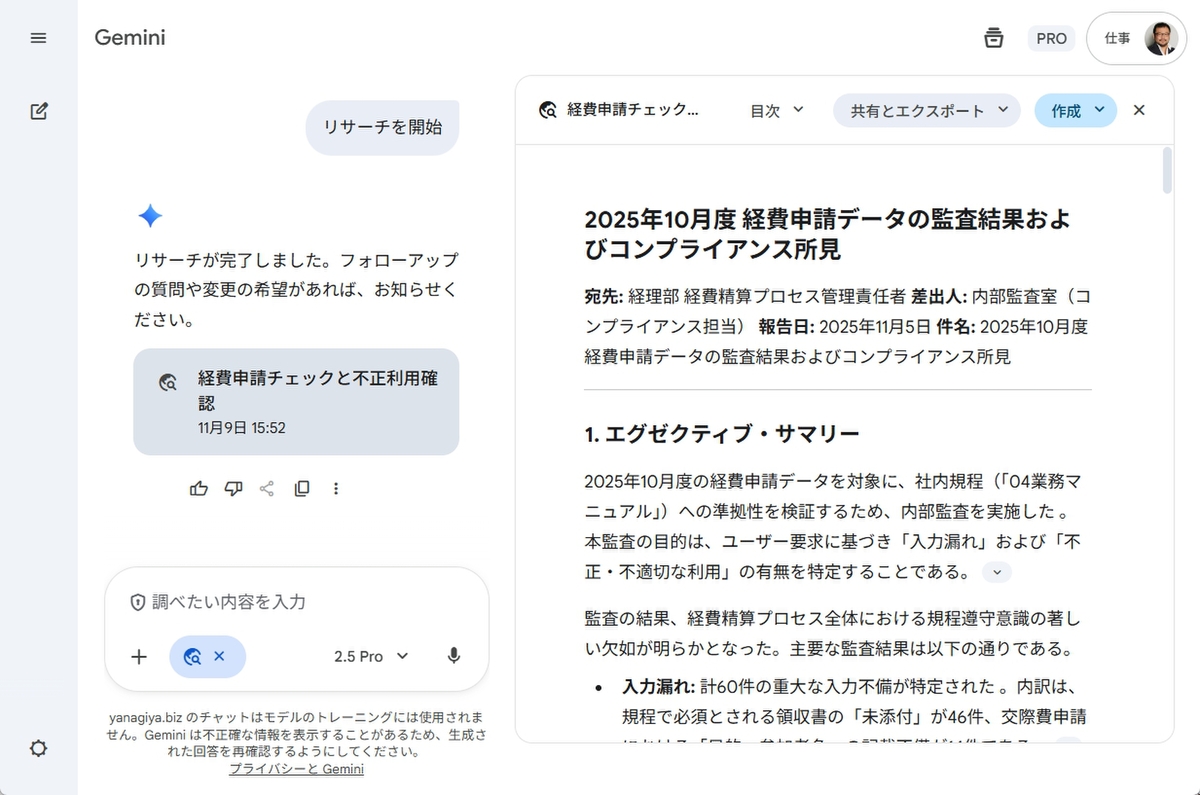Click the report title 2025年10月度 経費申請データ

(827, 234)
